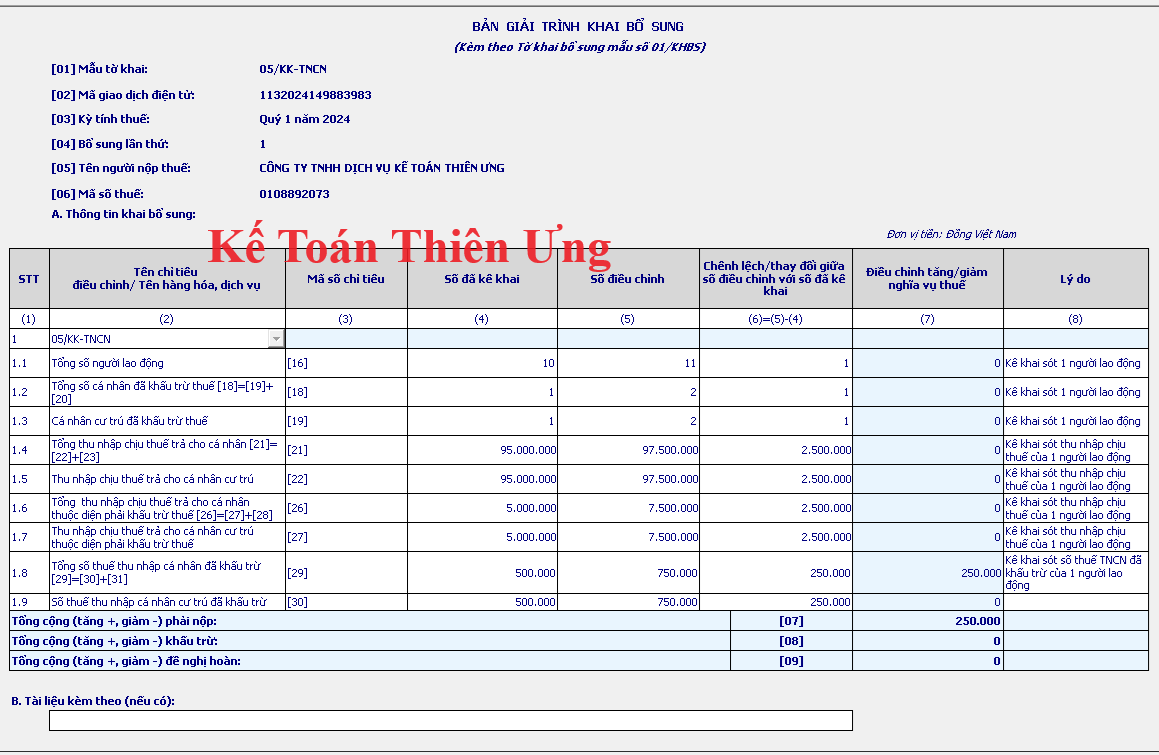Click the difference value 250.000 in row 1.9
The image size is (1159, 755).
coord(776,602)
